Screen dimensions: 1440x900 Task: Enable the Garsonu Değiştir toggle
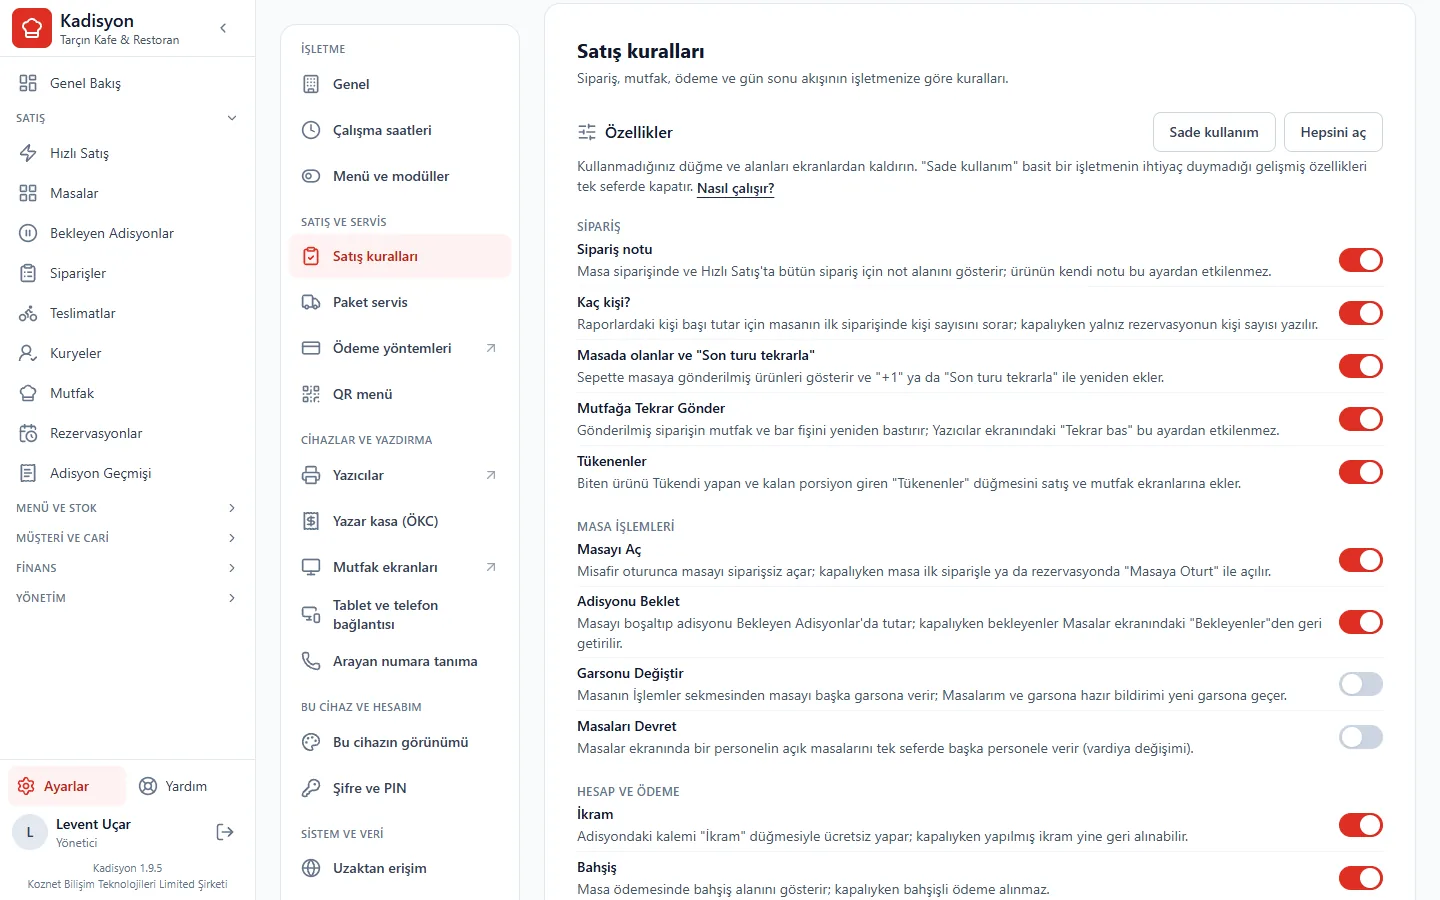tap(1361, 684)
